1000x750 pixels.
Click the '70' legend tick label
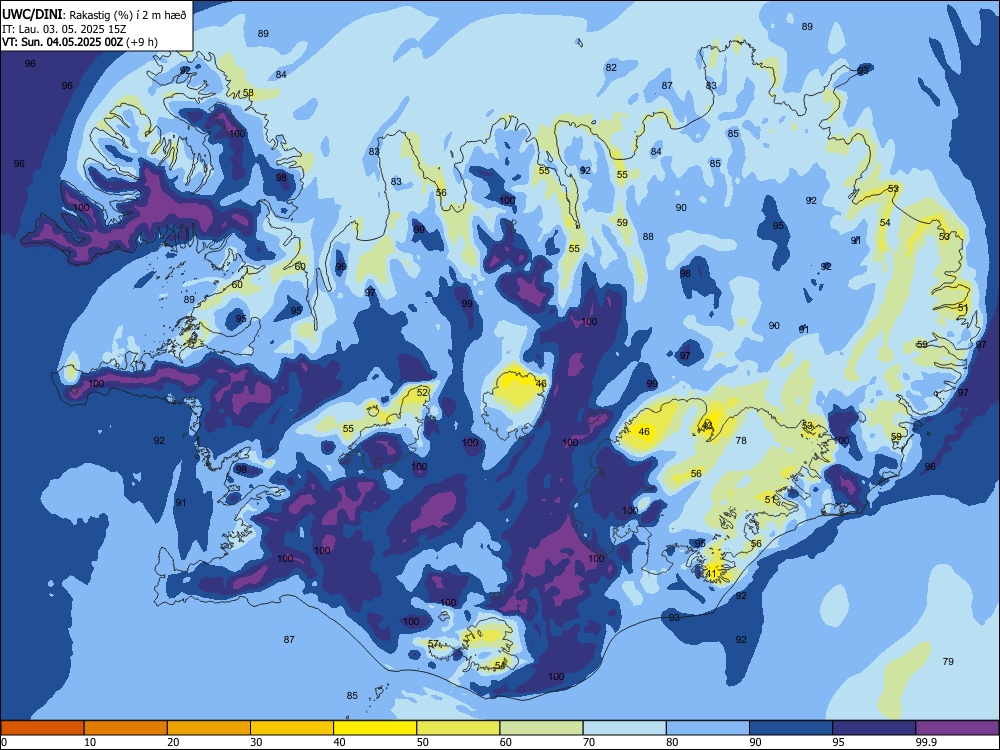(x=589, y=742)
